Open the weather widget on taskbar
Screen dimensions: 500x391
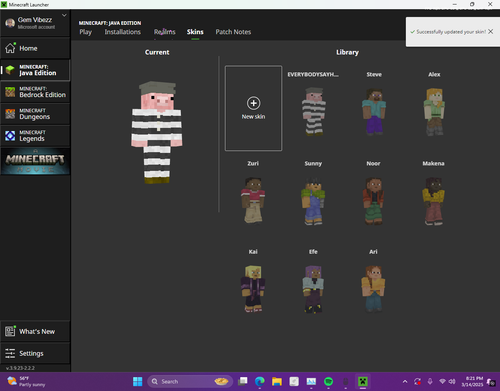(26, 381)
